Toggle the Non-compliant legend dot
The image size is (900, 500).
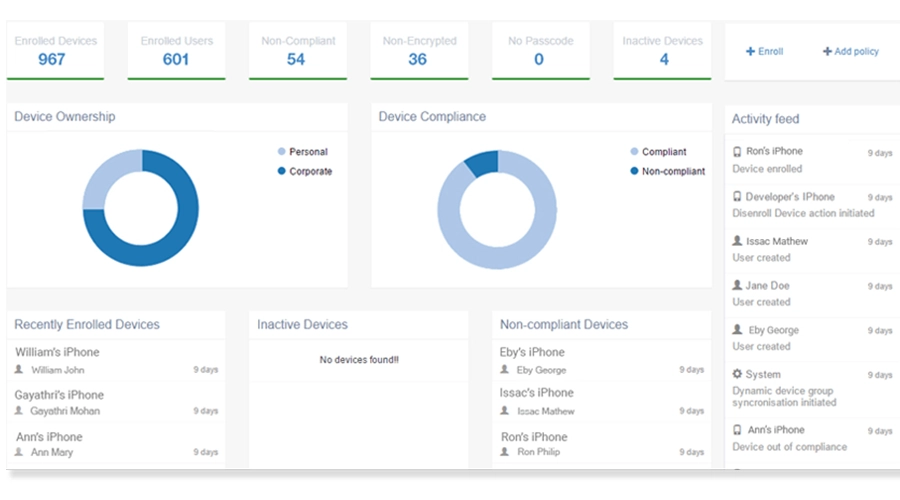tap(634, 171)
